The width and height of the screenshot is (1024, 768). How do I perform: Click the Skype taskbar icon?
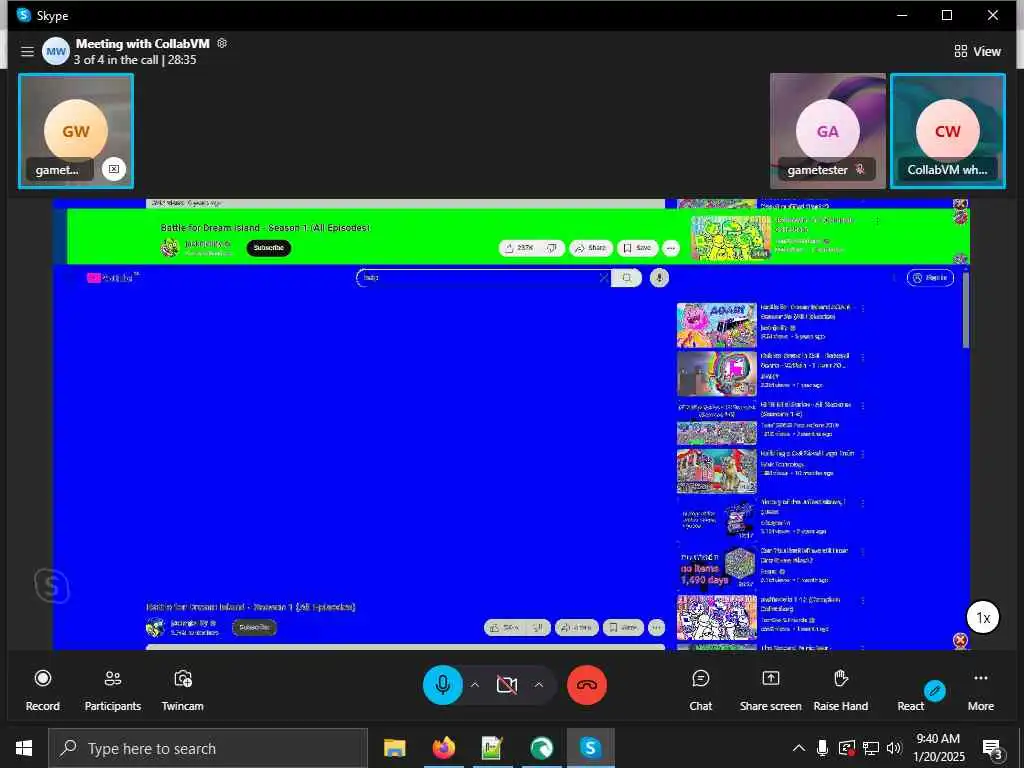coord(590,748)
